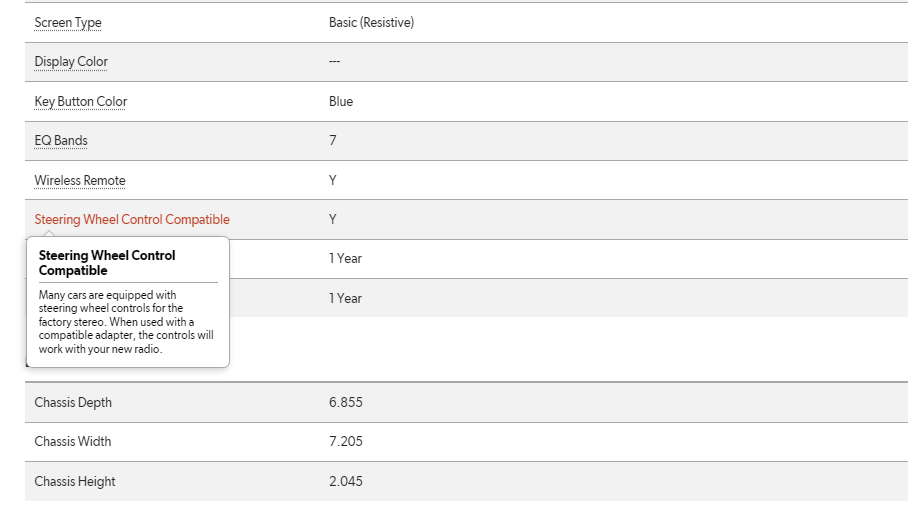Image resolution: width=911 pixels, height=514 pixels.
Task: Click the Chassis Width label
Action: tap(73, 441)
